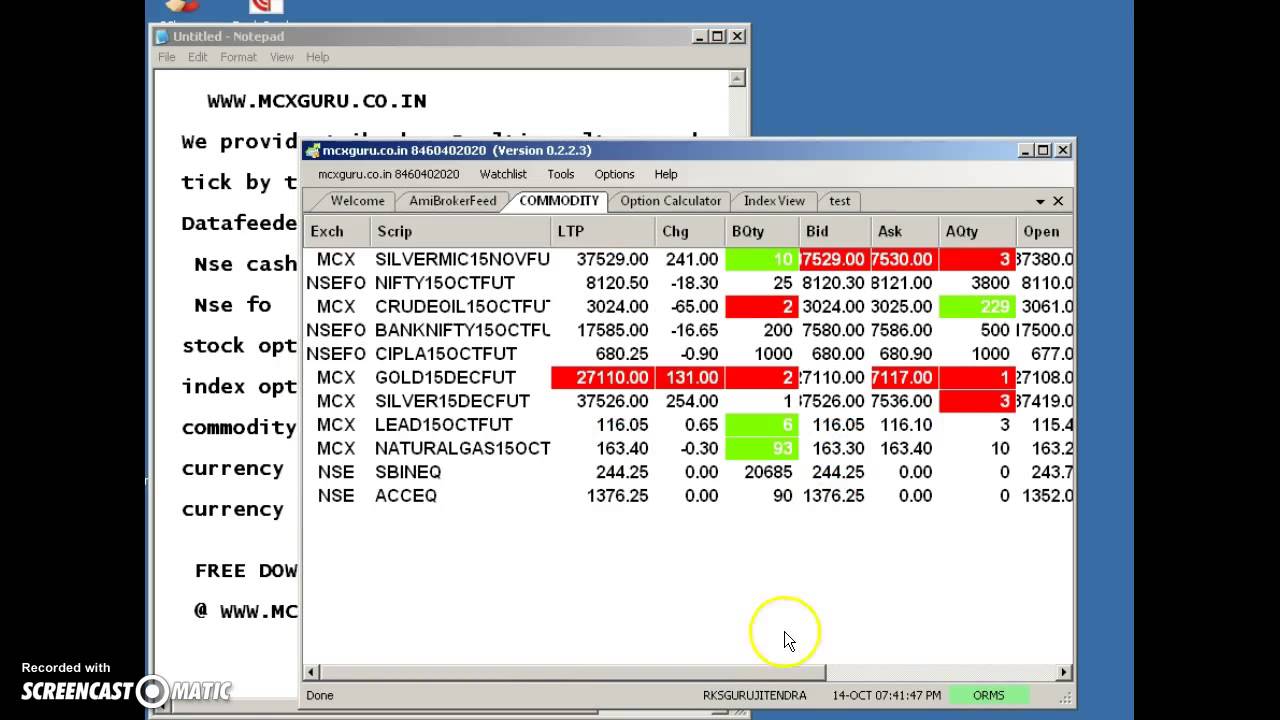Click the date-time in the status bar
This screenshot has width=1280, height=720.
[x=886, y=695]
